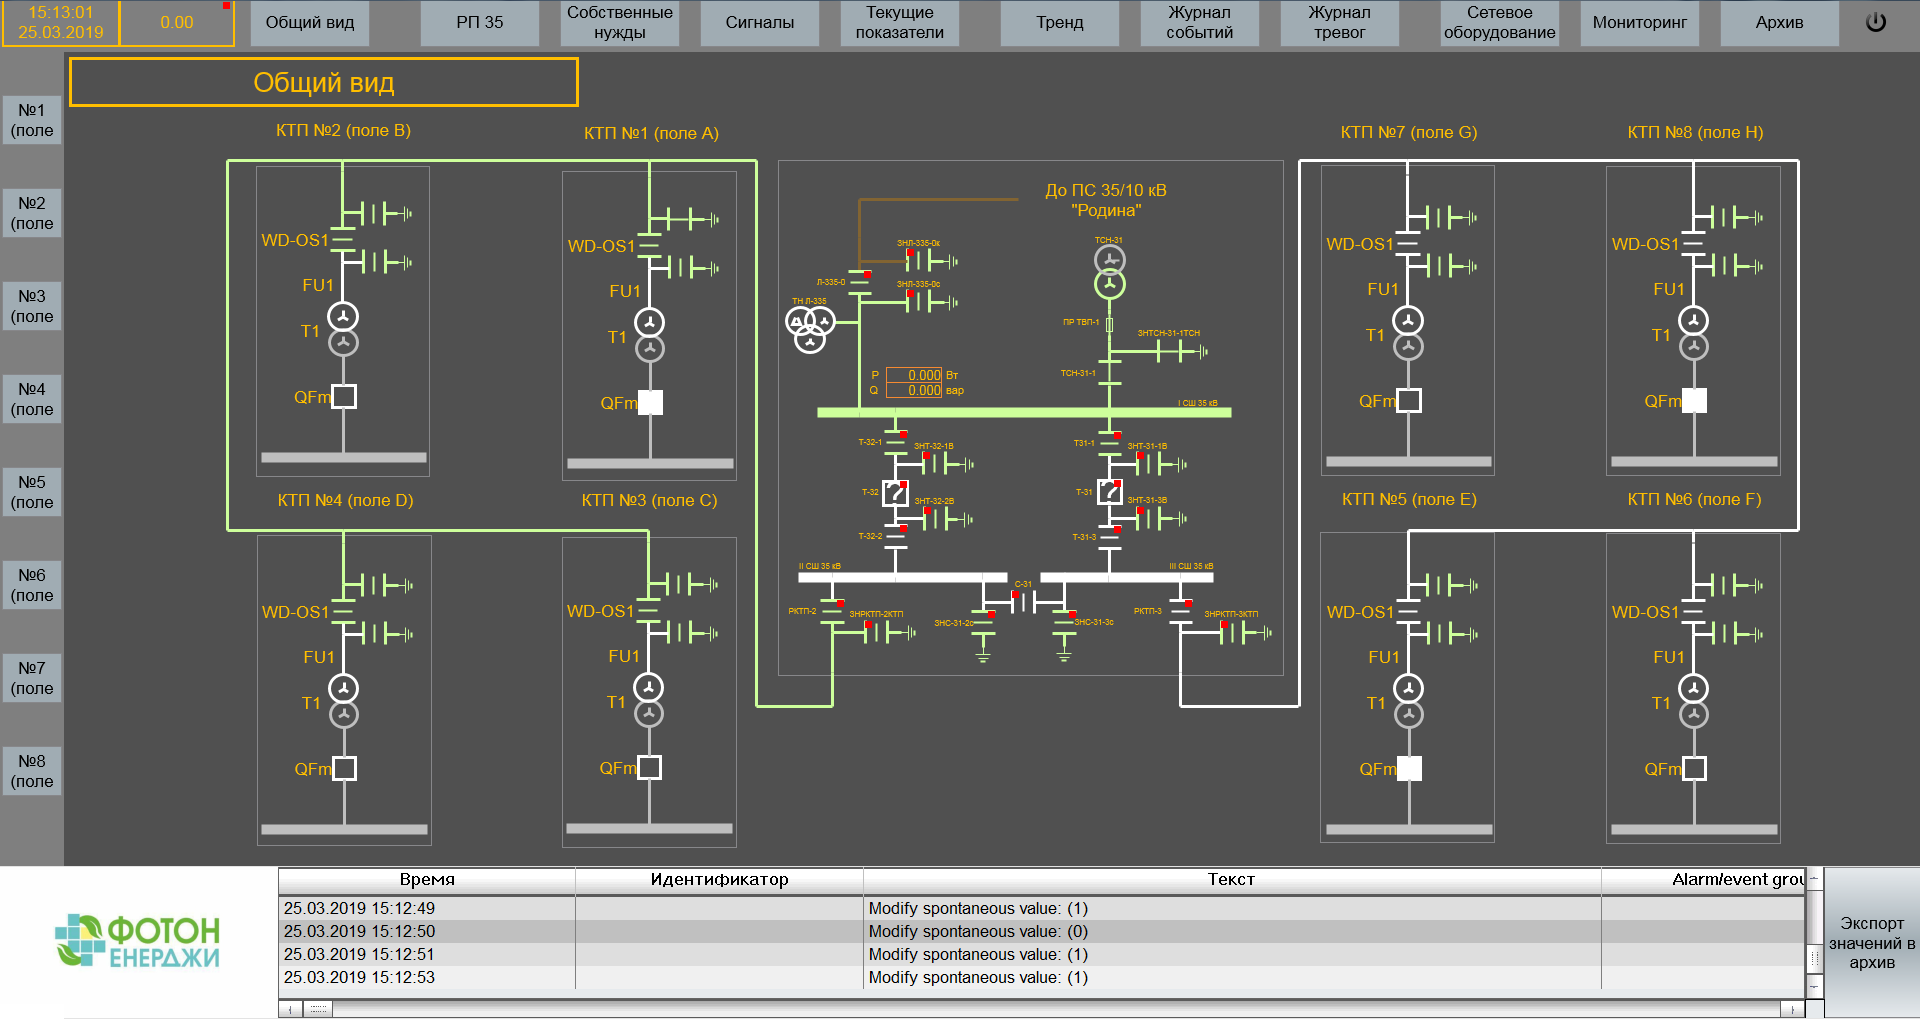Switch to the Тренд screen
Image resolution: width=1920 pixels, height=1019 pixels.
coord(1059,23)
